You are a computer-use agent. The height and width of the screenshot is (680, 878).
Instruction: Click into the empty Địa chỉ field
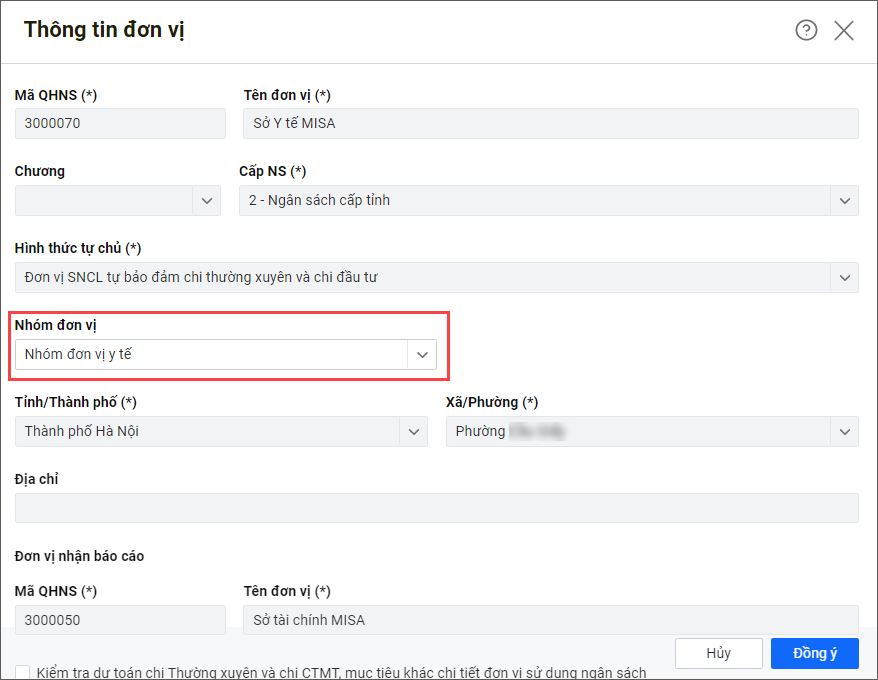click(x=436, y=508)
